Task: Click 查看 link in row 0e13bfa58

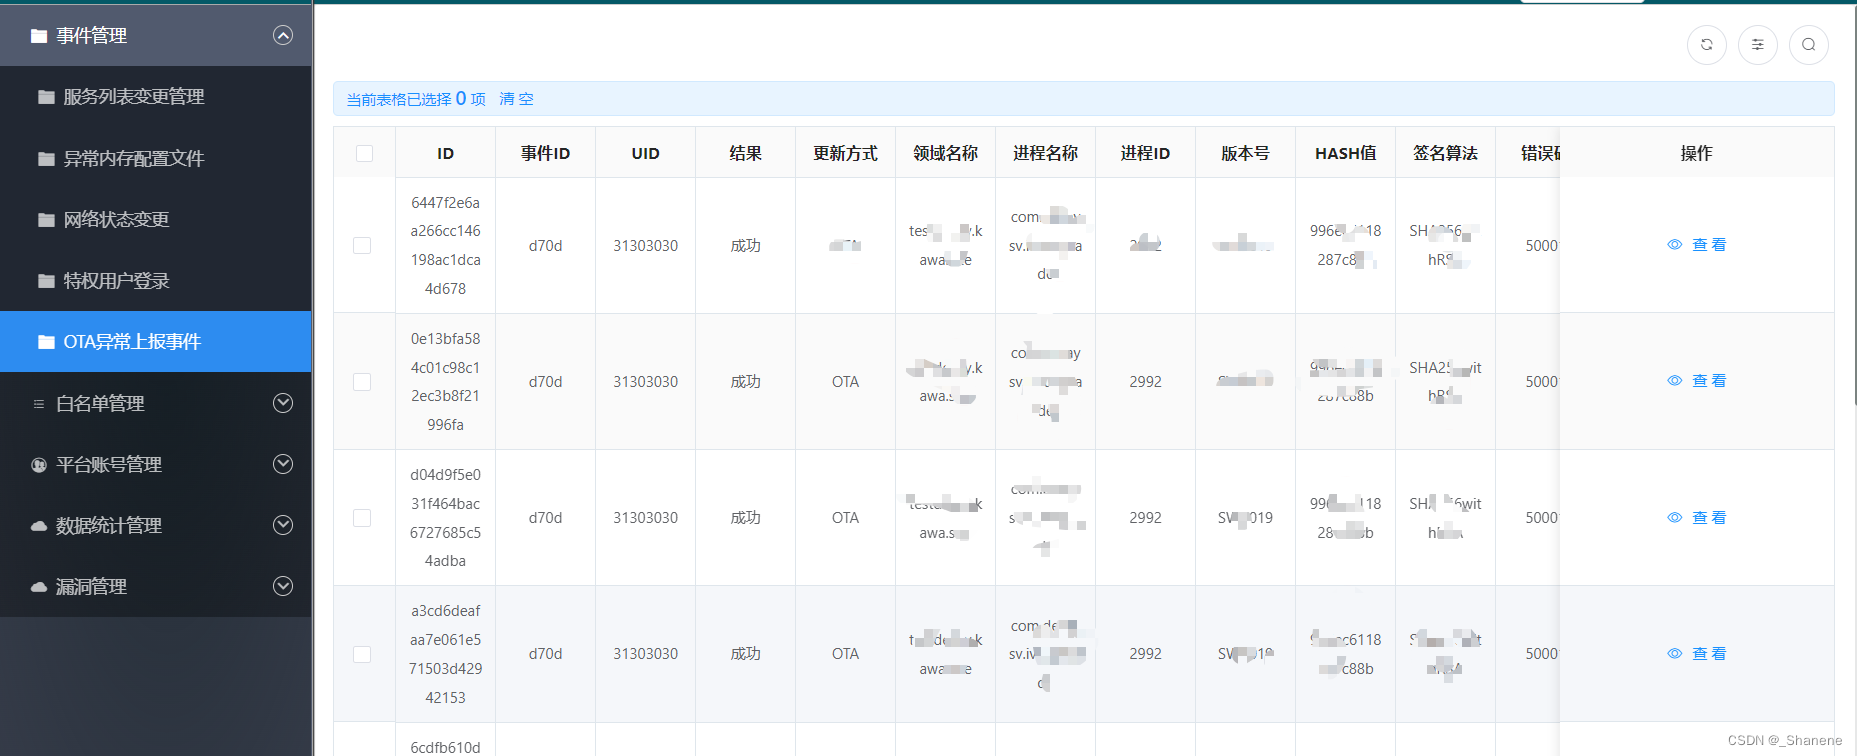Action: (x=1709, y=381)
